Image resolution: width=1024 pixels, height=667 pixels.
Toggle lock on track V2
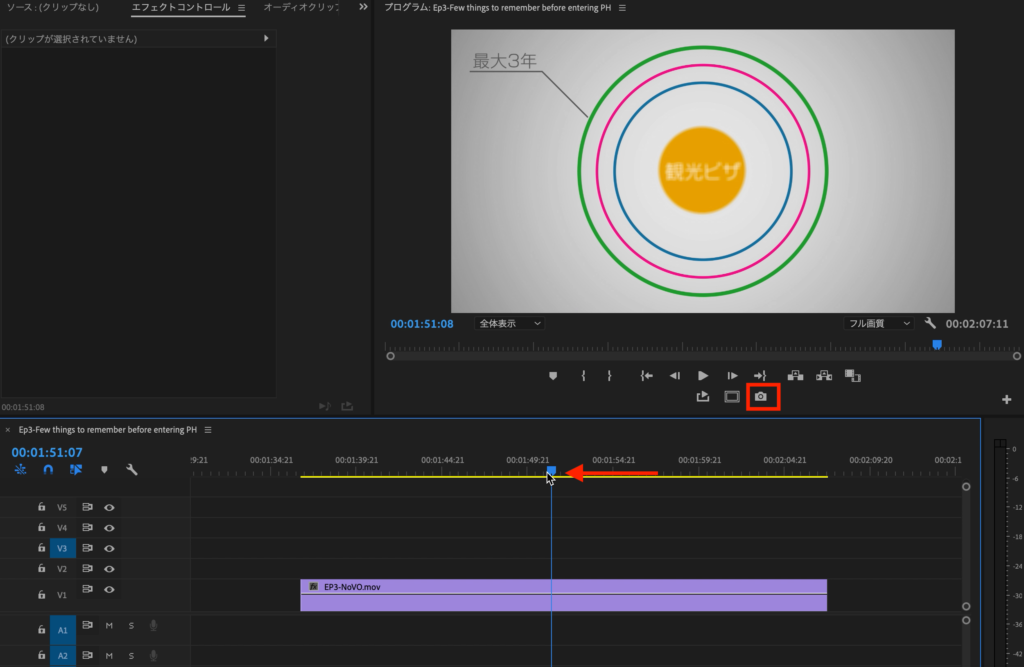click(41, 568)
